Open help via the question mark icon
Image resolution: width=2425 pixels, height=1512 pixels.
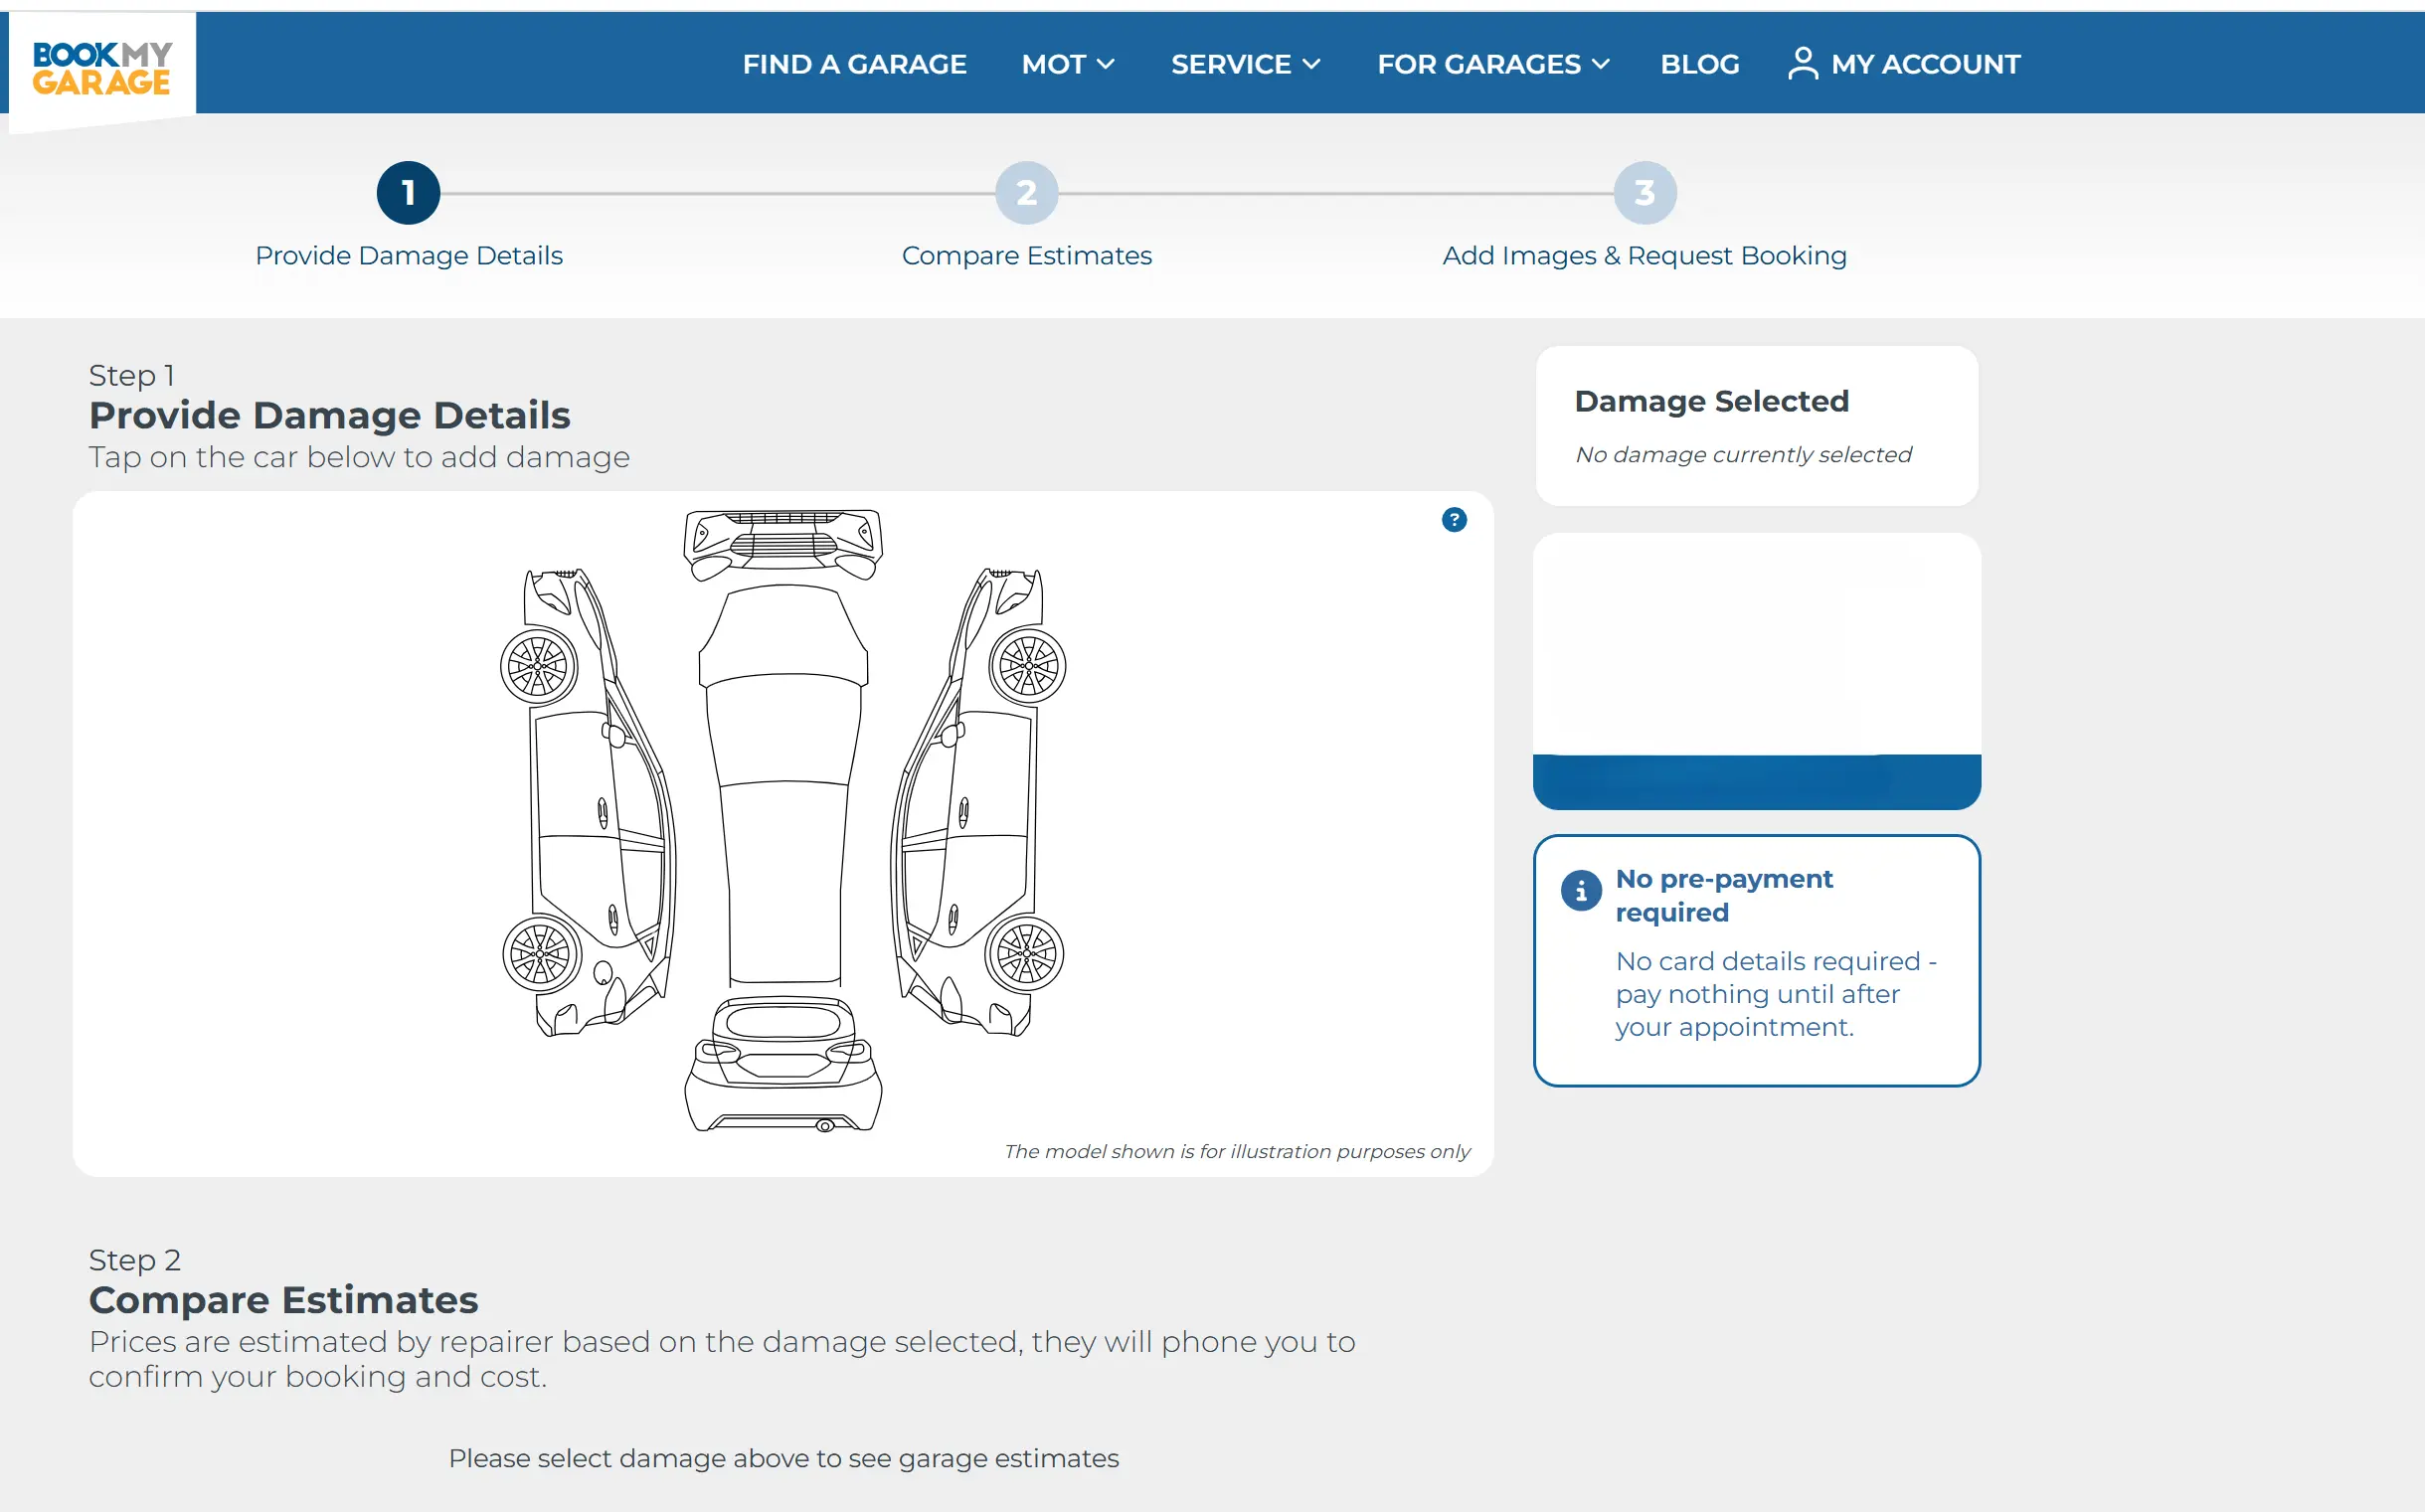point(1455,520)
